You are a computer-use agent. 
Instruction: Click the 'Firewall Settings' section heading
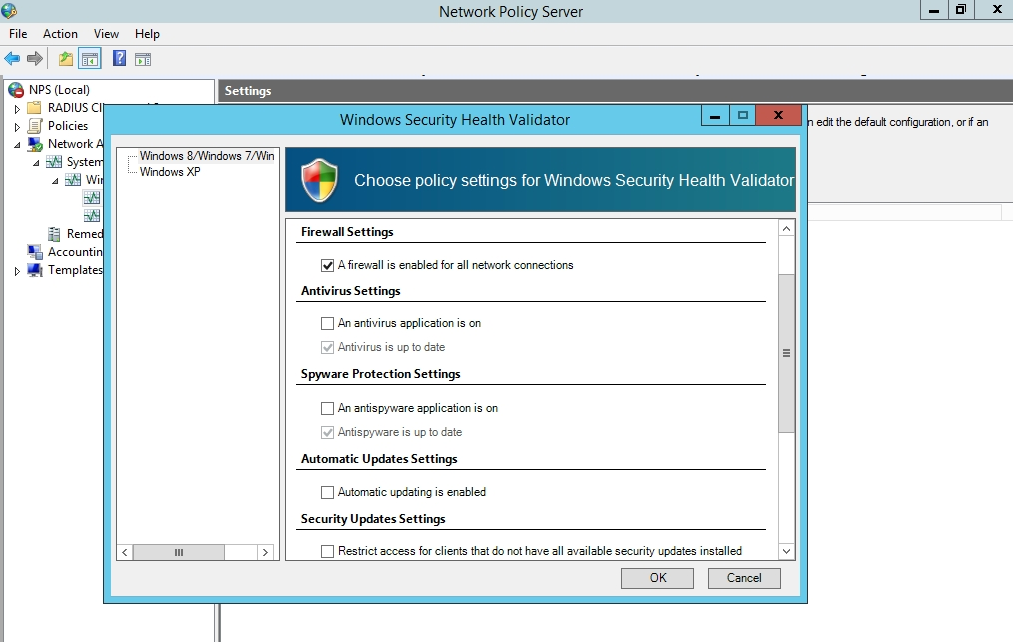(347, 232)
